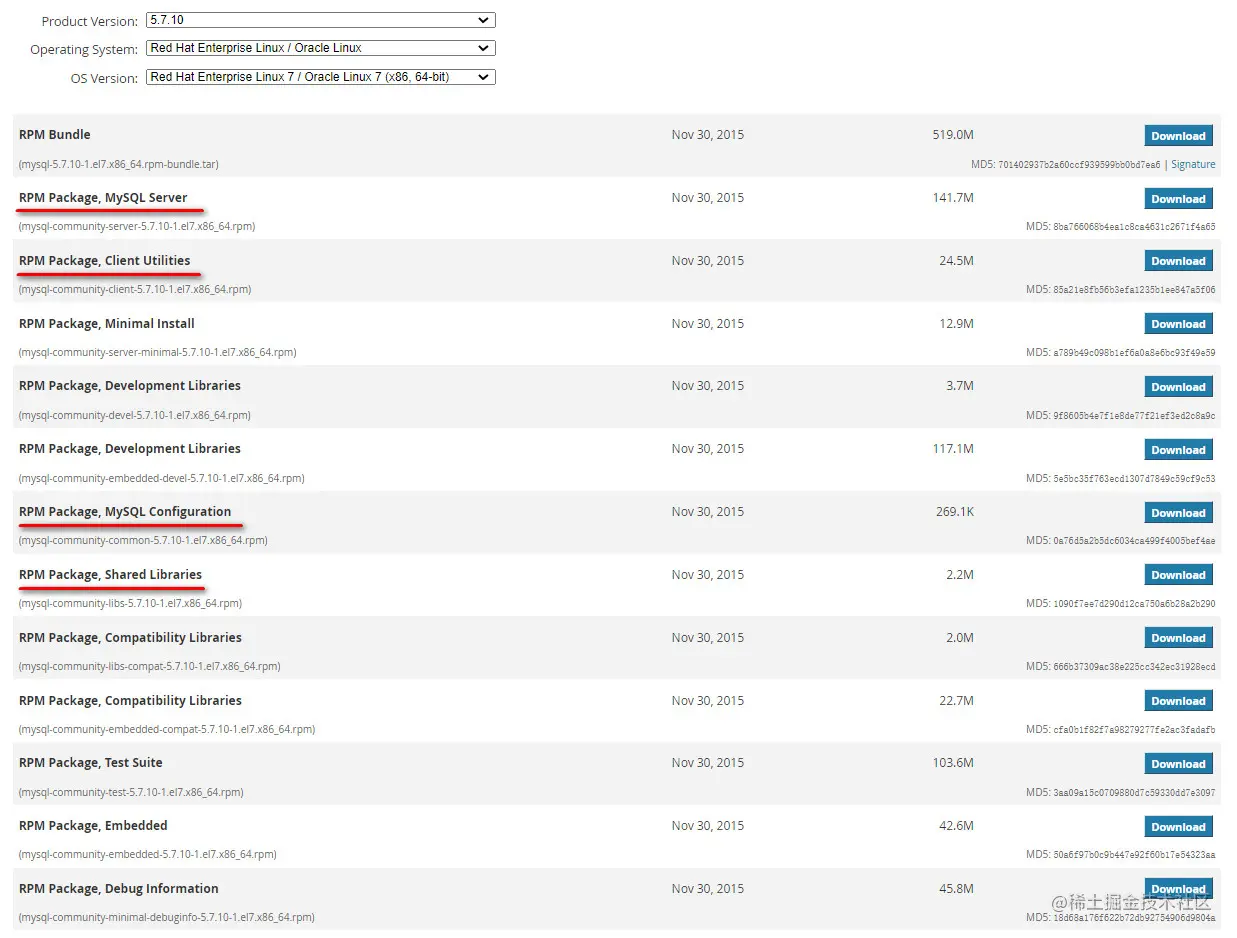Open the Signature link for RPM Bundle
The image size is (1237, 938).
[1193, 164]
